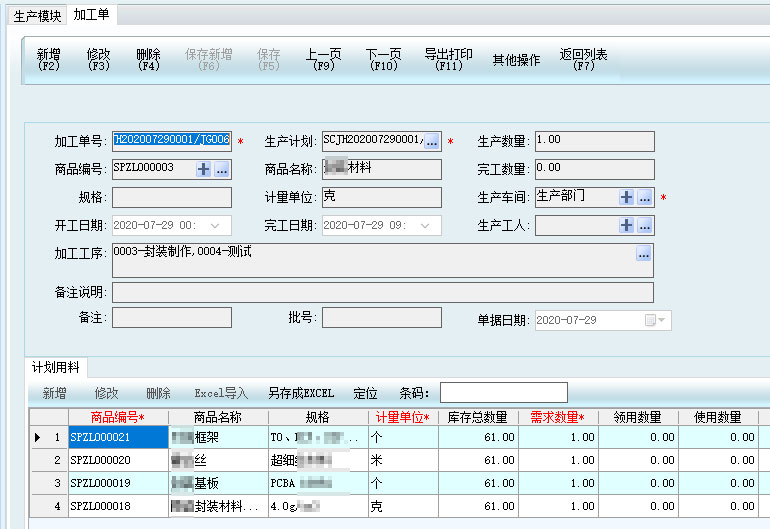Click the plus icon beside 生产工人 field
770x529 pixels.
[x=626, y=225]
